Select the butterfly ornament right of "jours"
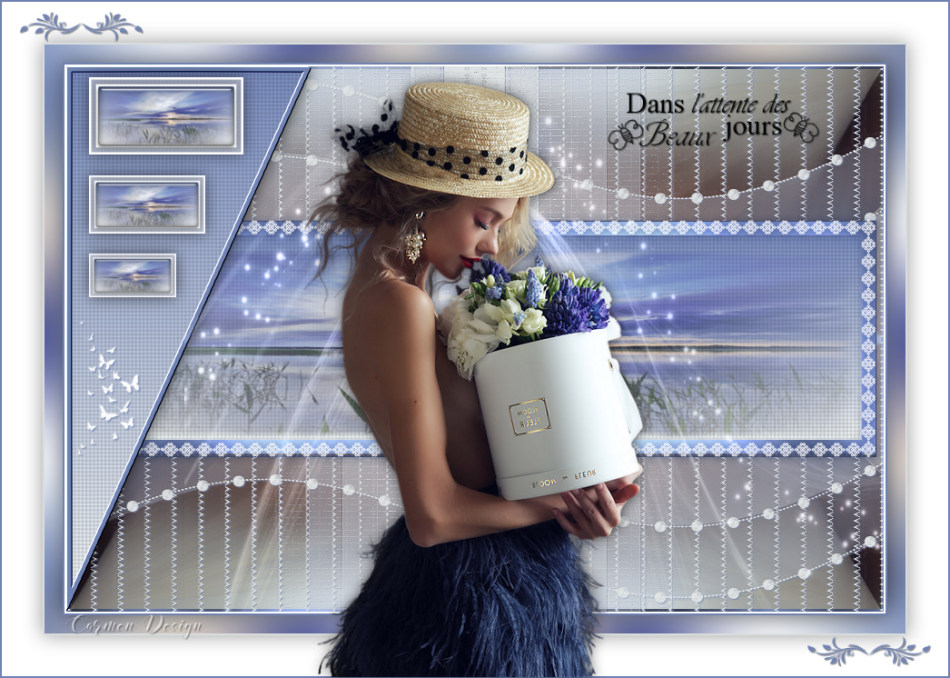Screen dimensions: 950x678 click(801, 126)
